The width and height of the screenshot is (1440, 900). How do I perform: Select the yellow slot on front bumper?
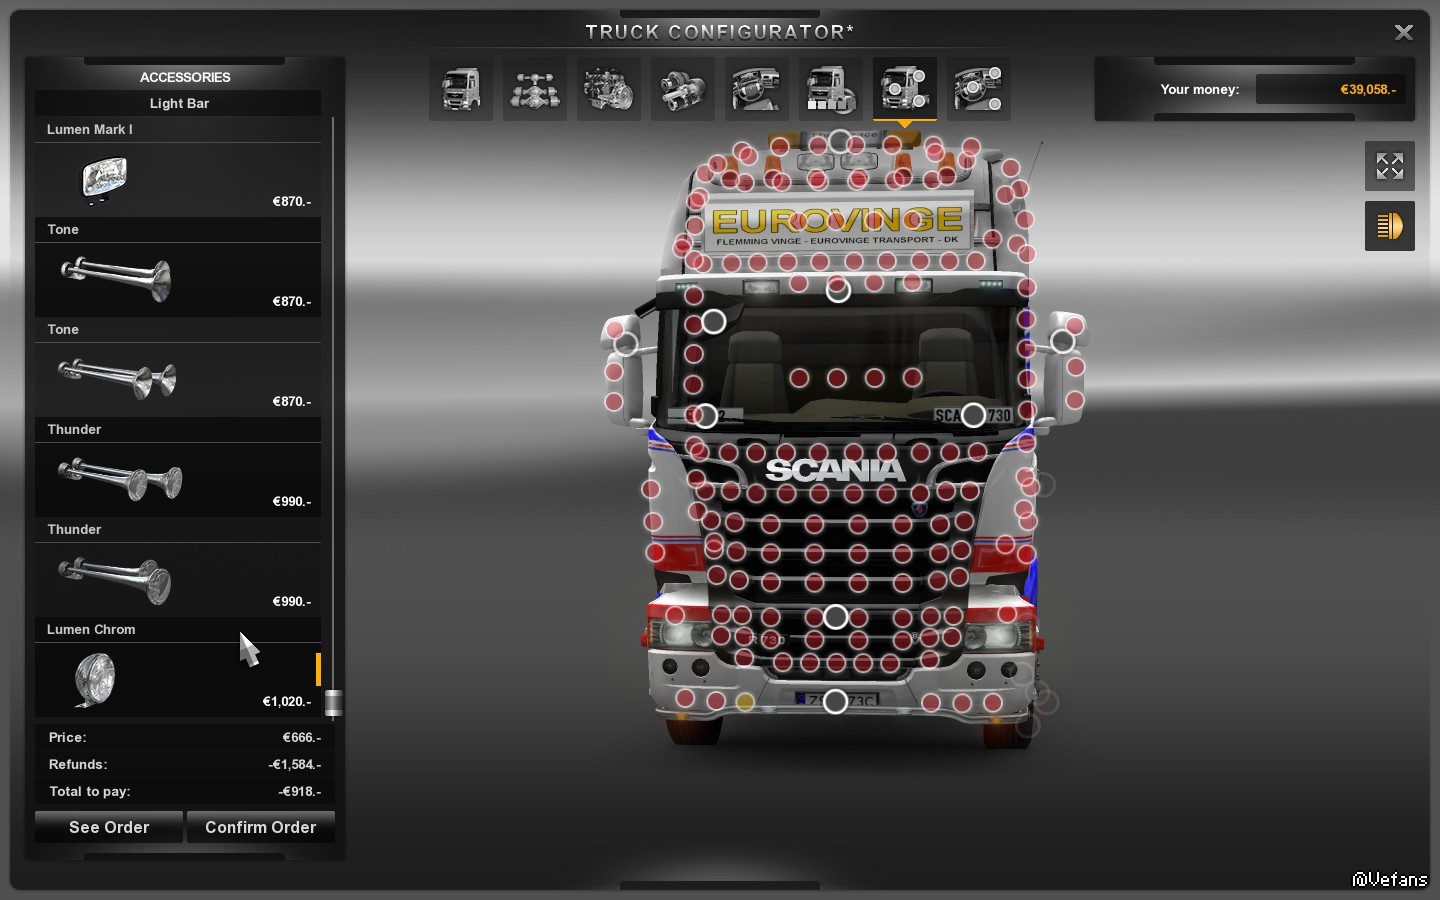click(x=744, y=702)
